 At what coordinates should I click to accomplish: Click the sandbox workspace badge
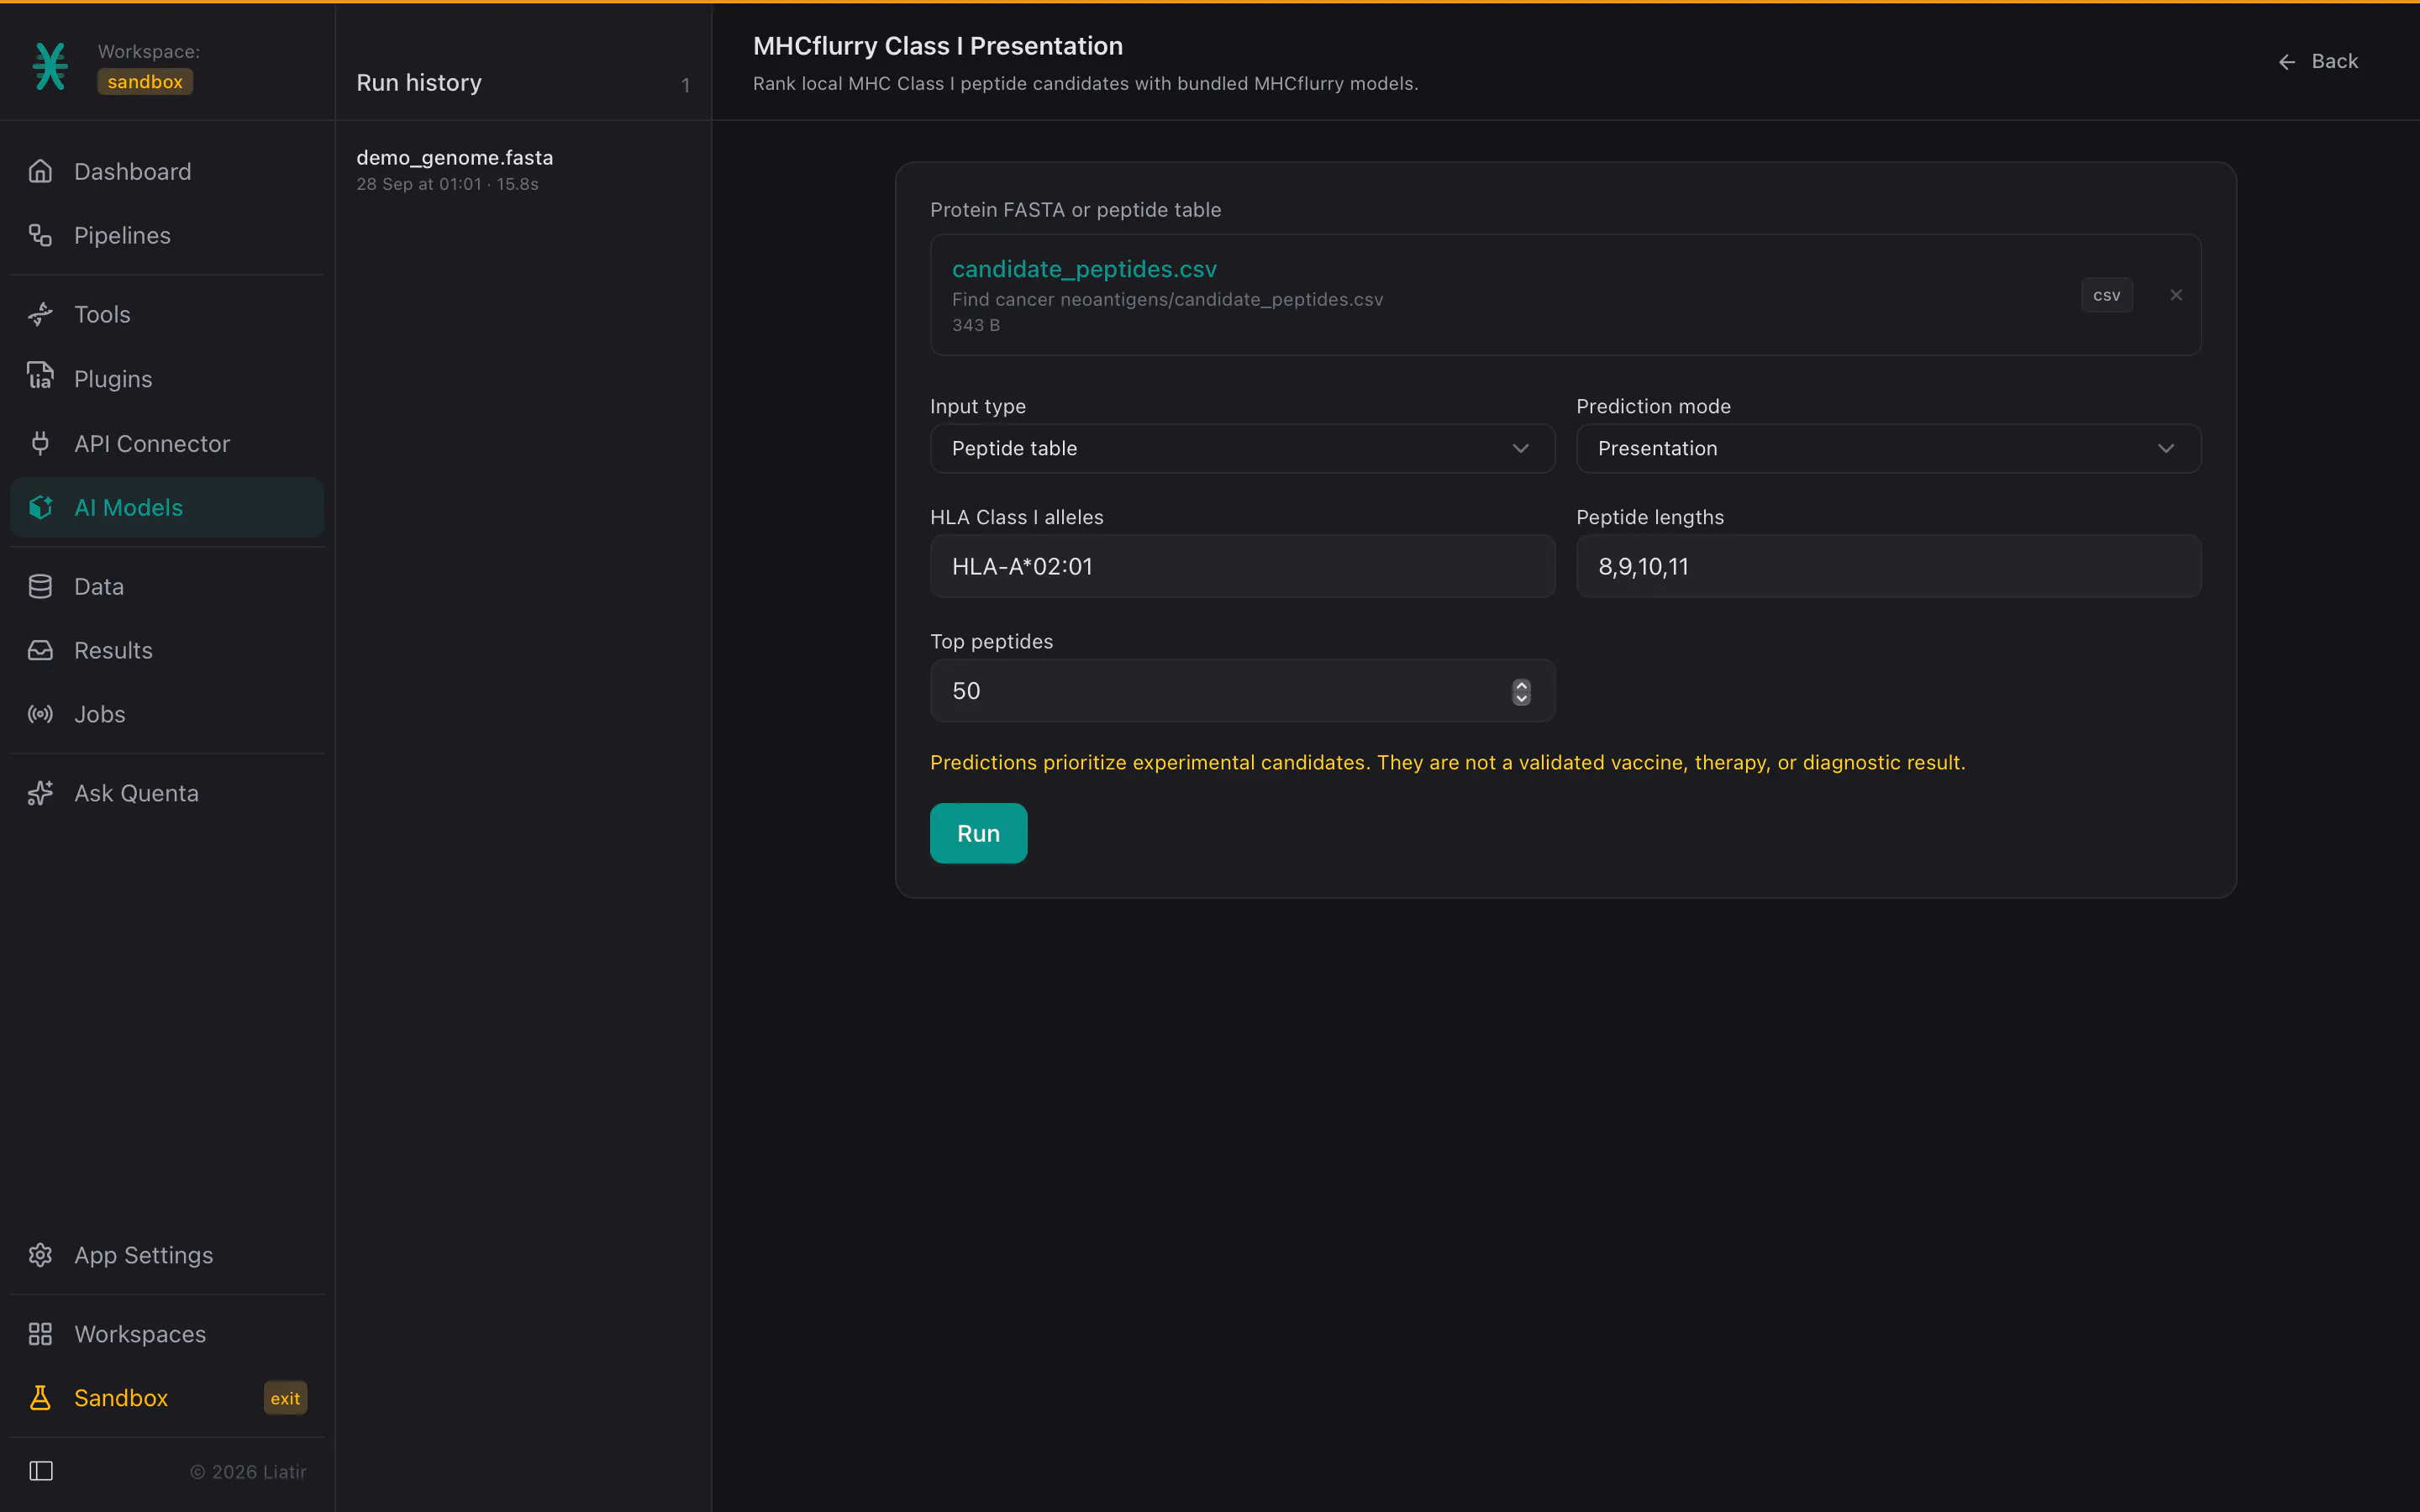click(145, 82)
